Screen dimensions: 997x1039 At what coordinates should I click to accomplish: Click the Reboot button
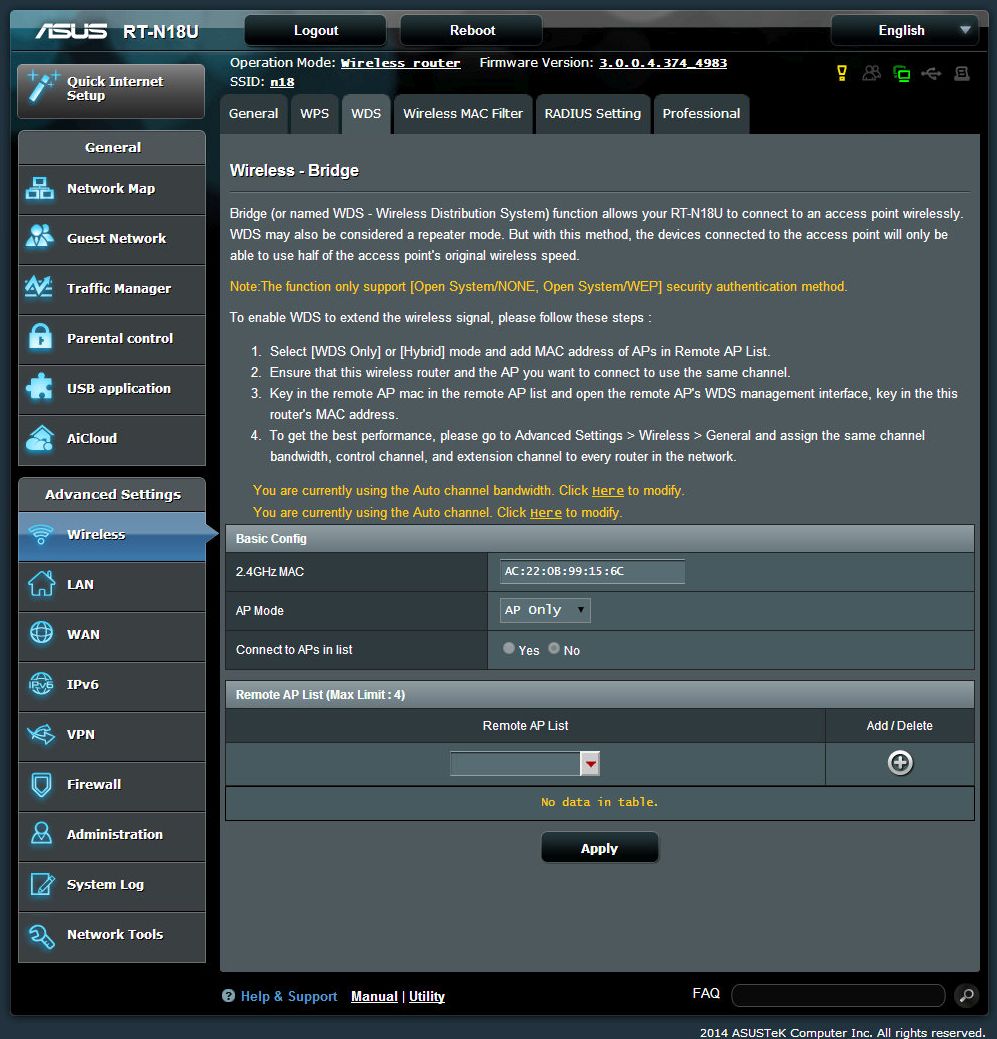(472, 30)
